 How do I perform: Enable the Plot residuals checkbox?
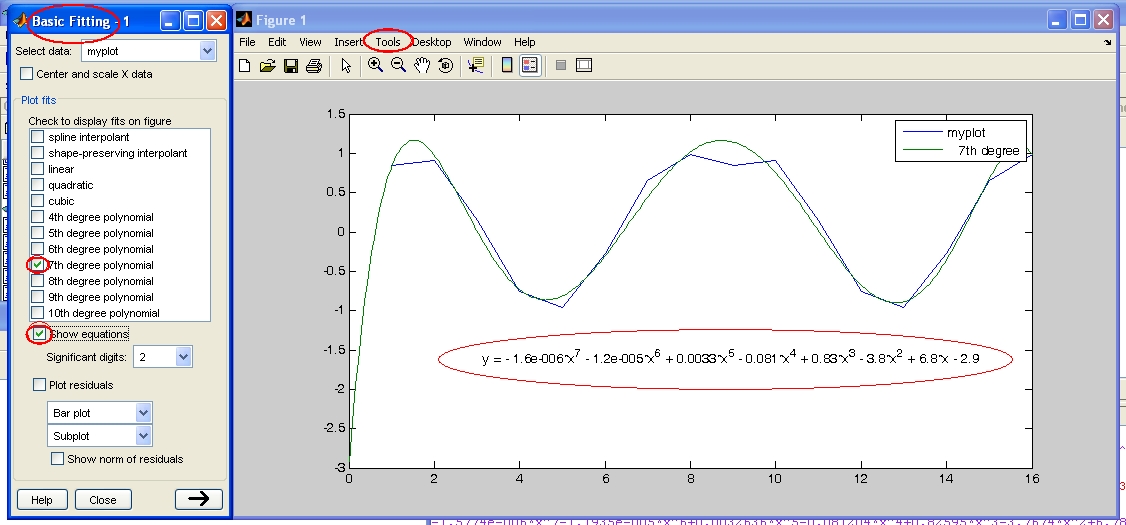[x=40, y=385]
